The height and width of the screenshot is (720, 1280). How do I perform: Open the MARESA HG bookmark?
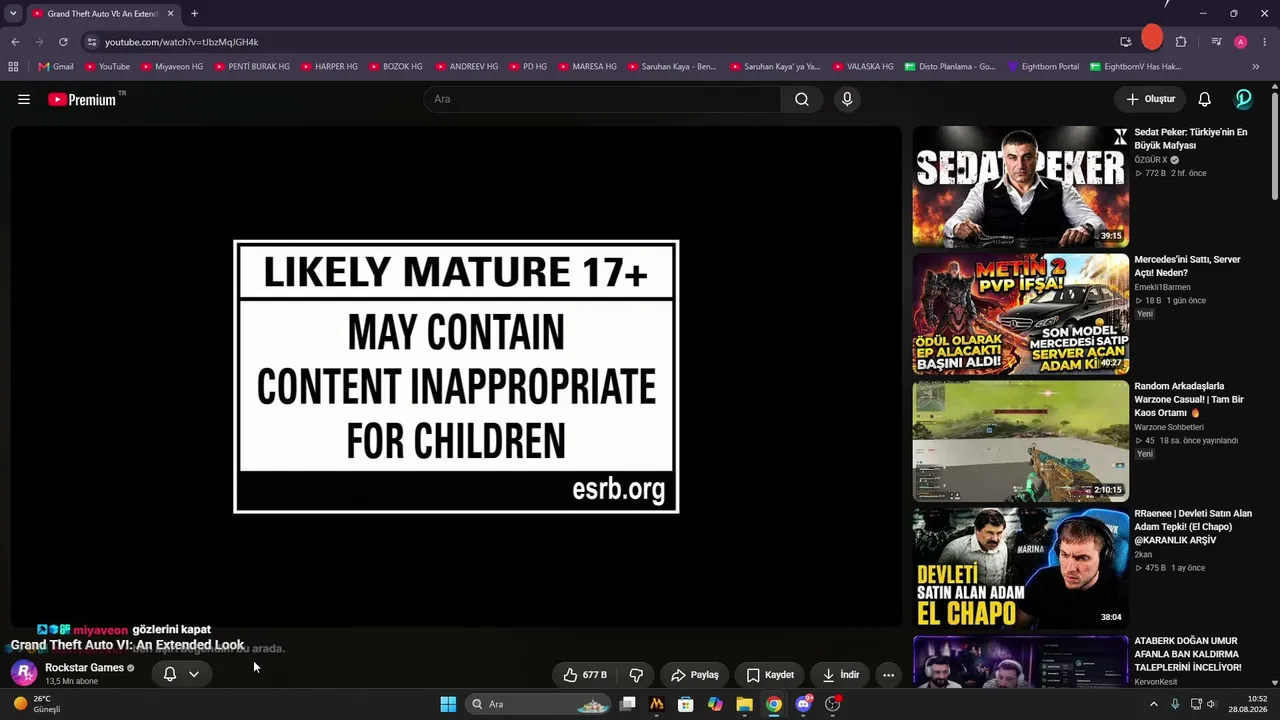click(586, 67)
